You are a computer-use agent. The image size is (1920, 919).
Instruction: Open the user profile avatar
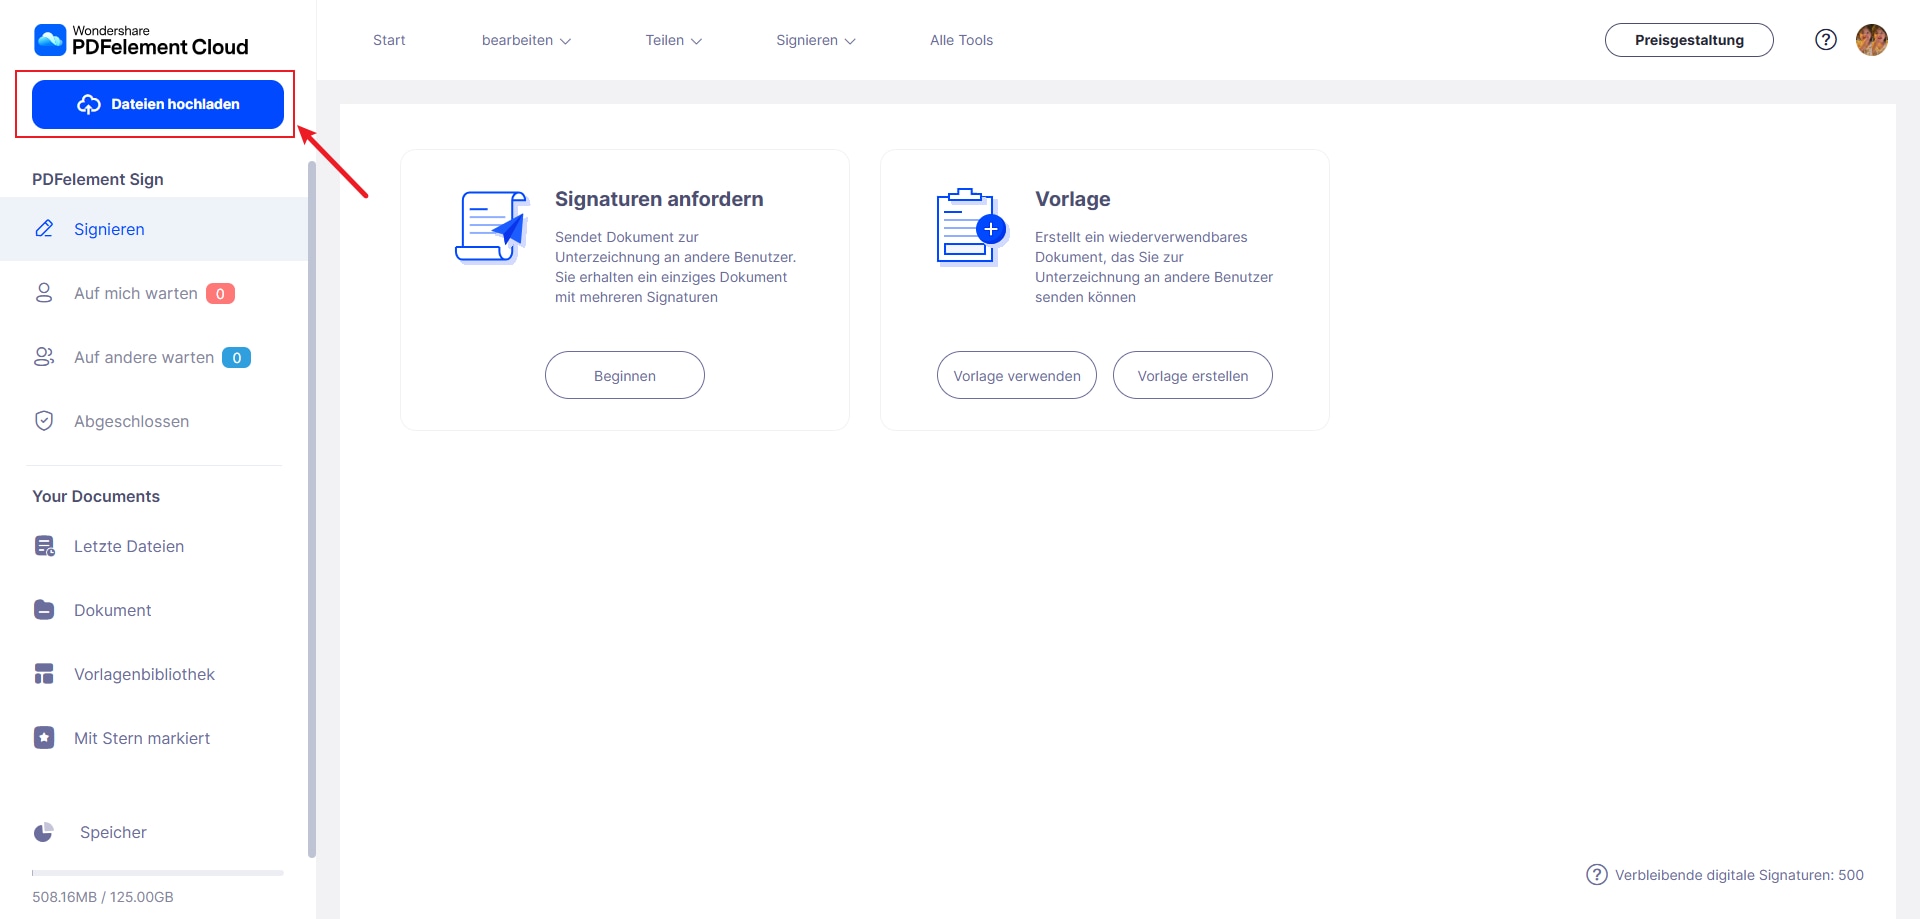point(1872,40)
